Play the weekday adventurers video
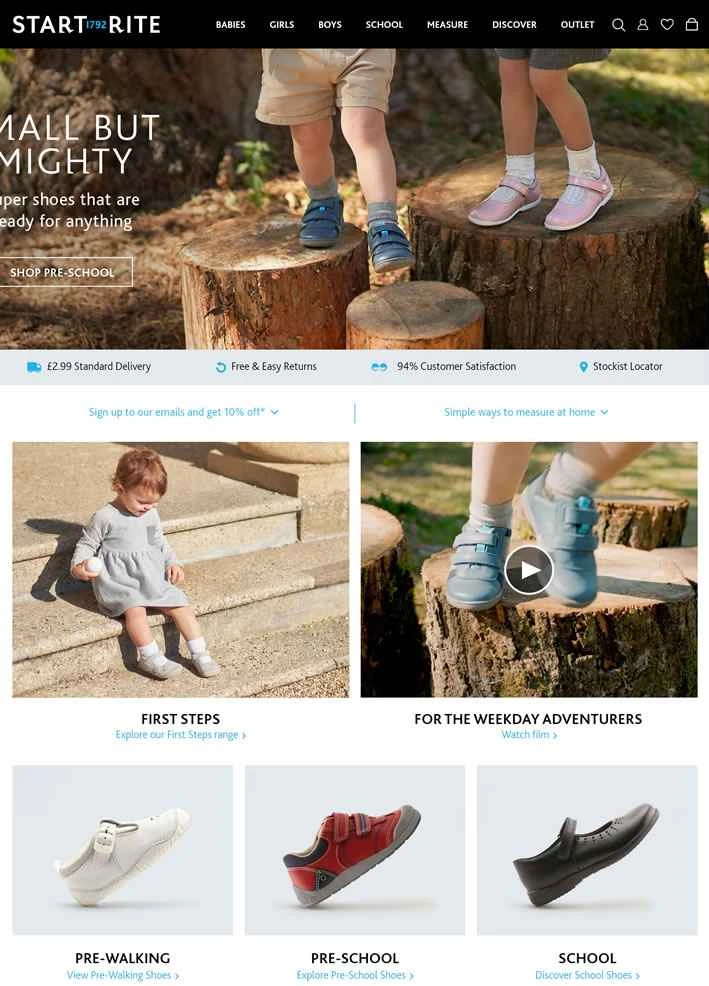This screenshot has width=709, height=986. 528,570
